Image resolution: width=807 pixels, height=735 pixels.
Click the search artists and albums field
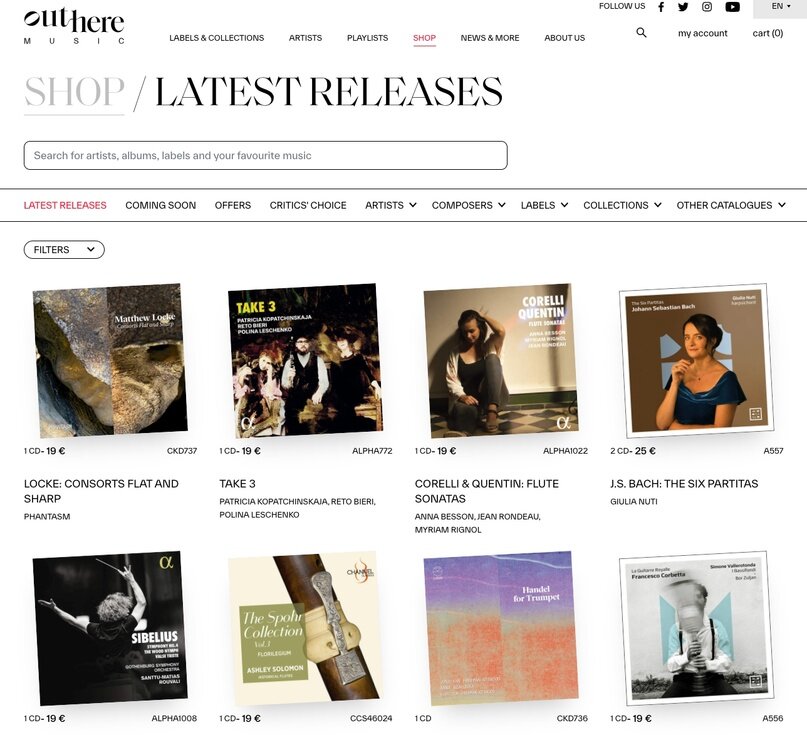(266, 155)
